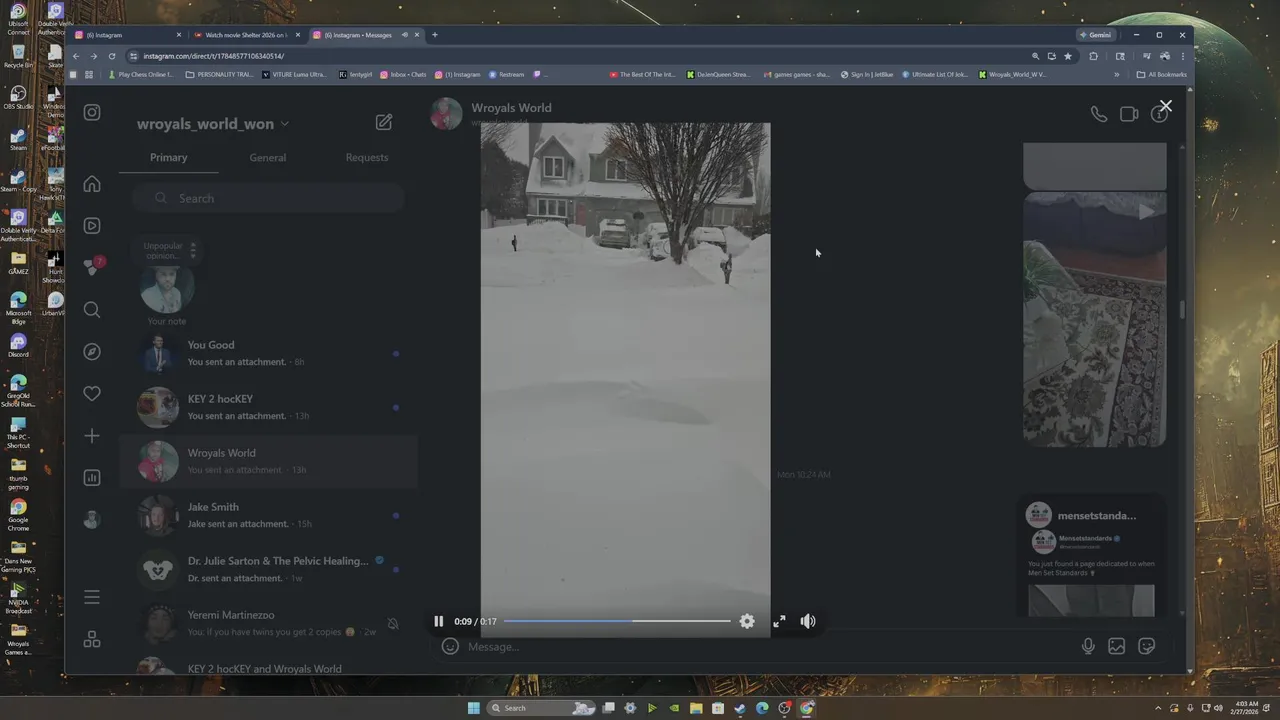This screenshot has width=1280, height=720.
Task: Open Chrome three-dot menu
Action: coord(1182,56)
